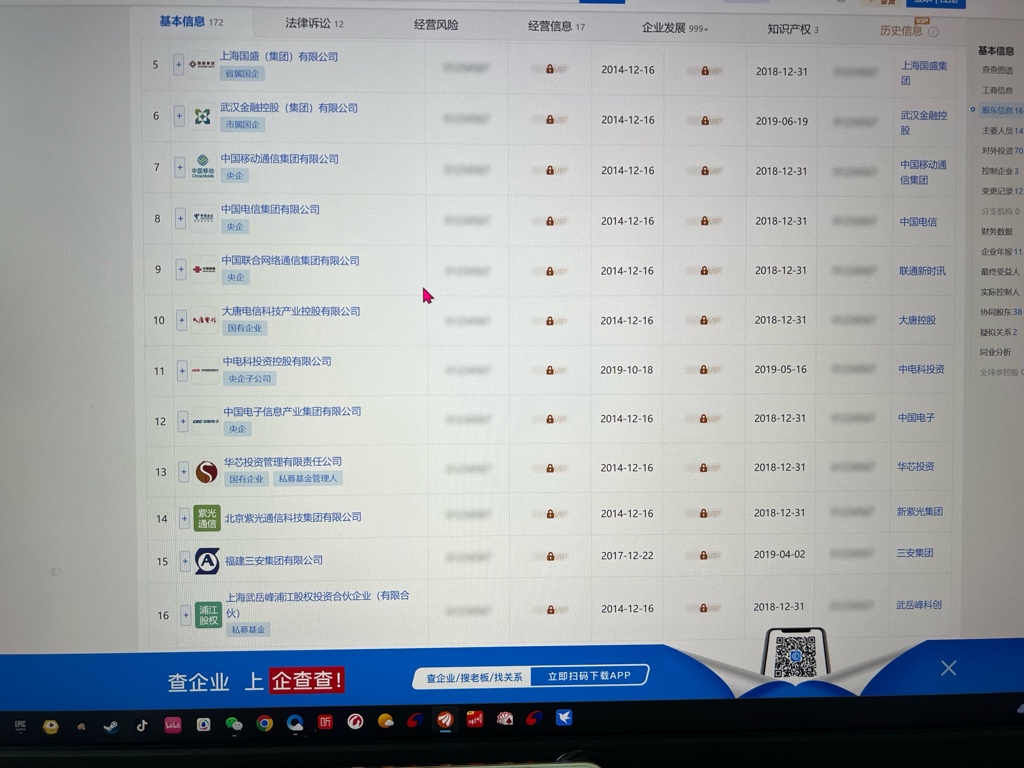The image size is (1024, 768).
Task: Open 大唐电信科技产业控股有限公司 link
Action: tap(291, 312)
